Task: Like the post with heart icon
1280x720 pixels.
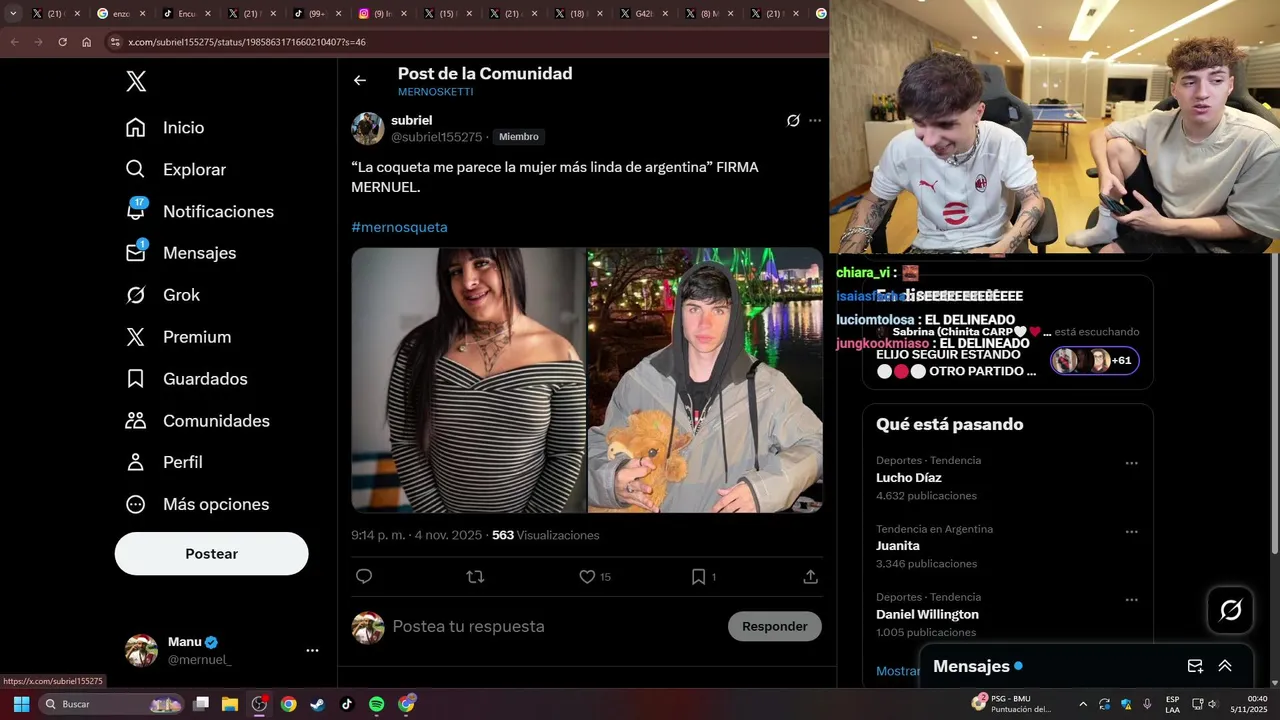Action: pos(587,576)
